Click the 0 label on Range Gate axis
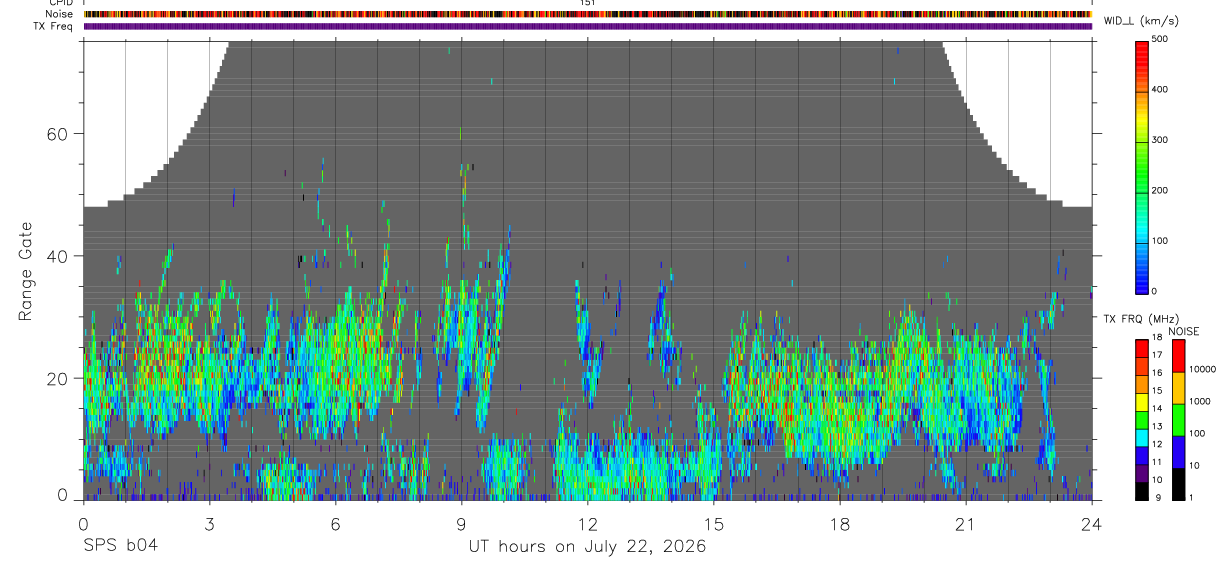This screenshot has width=1228, height=567. coord(62,495)
